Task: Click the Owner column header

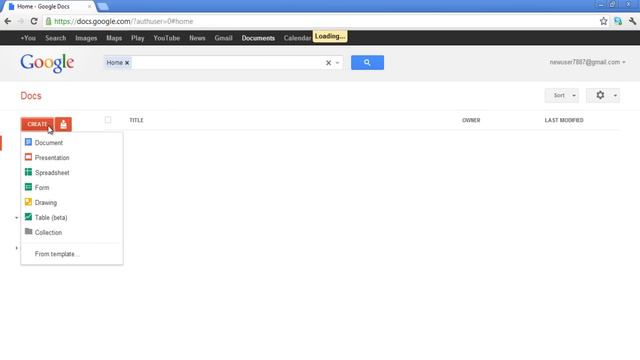Action: [471, 120]
